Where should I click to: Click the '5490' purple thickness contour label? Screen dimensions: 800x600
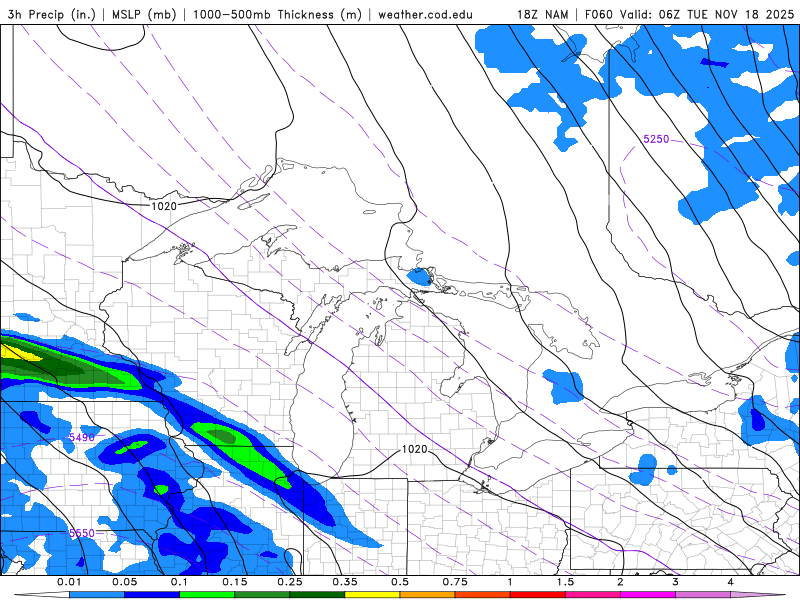(x=82, y=437)
